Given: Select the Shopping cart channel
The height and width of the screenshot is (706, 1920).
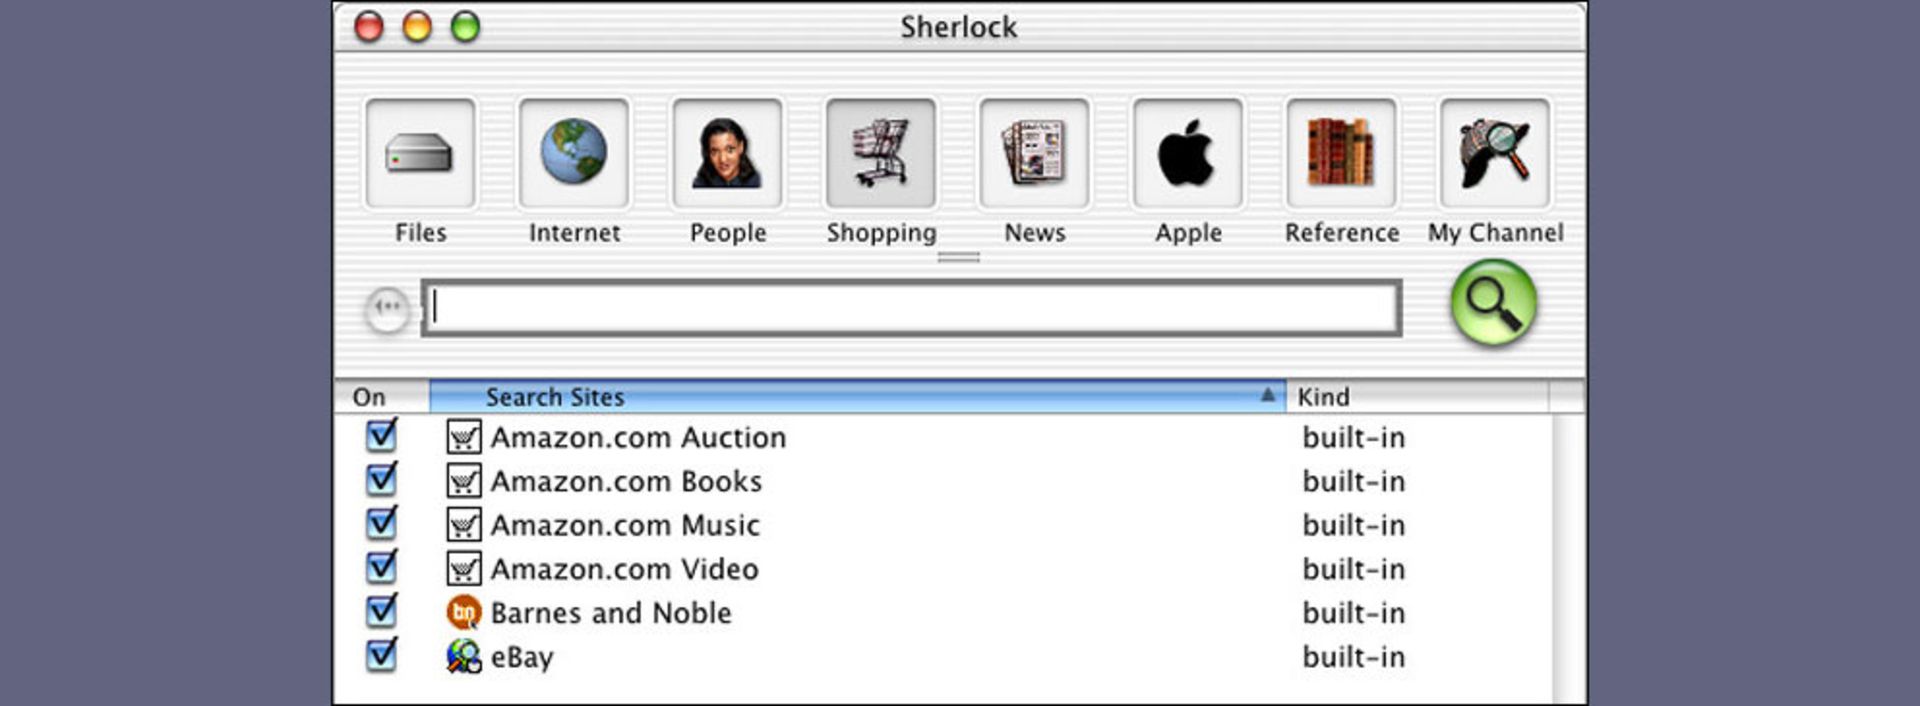Looking at the screenshot, I should [x=881, y=154].
